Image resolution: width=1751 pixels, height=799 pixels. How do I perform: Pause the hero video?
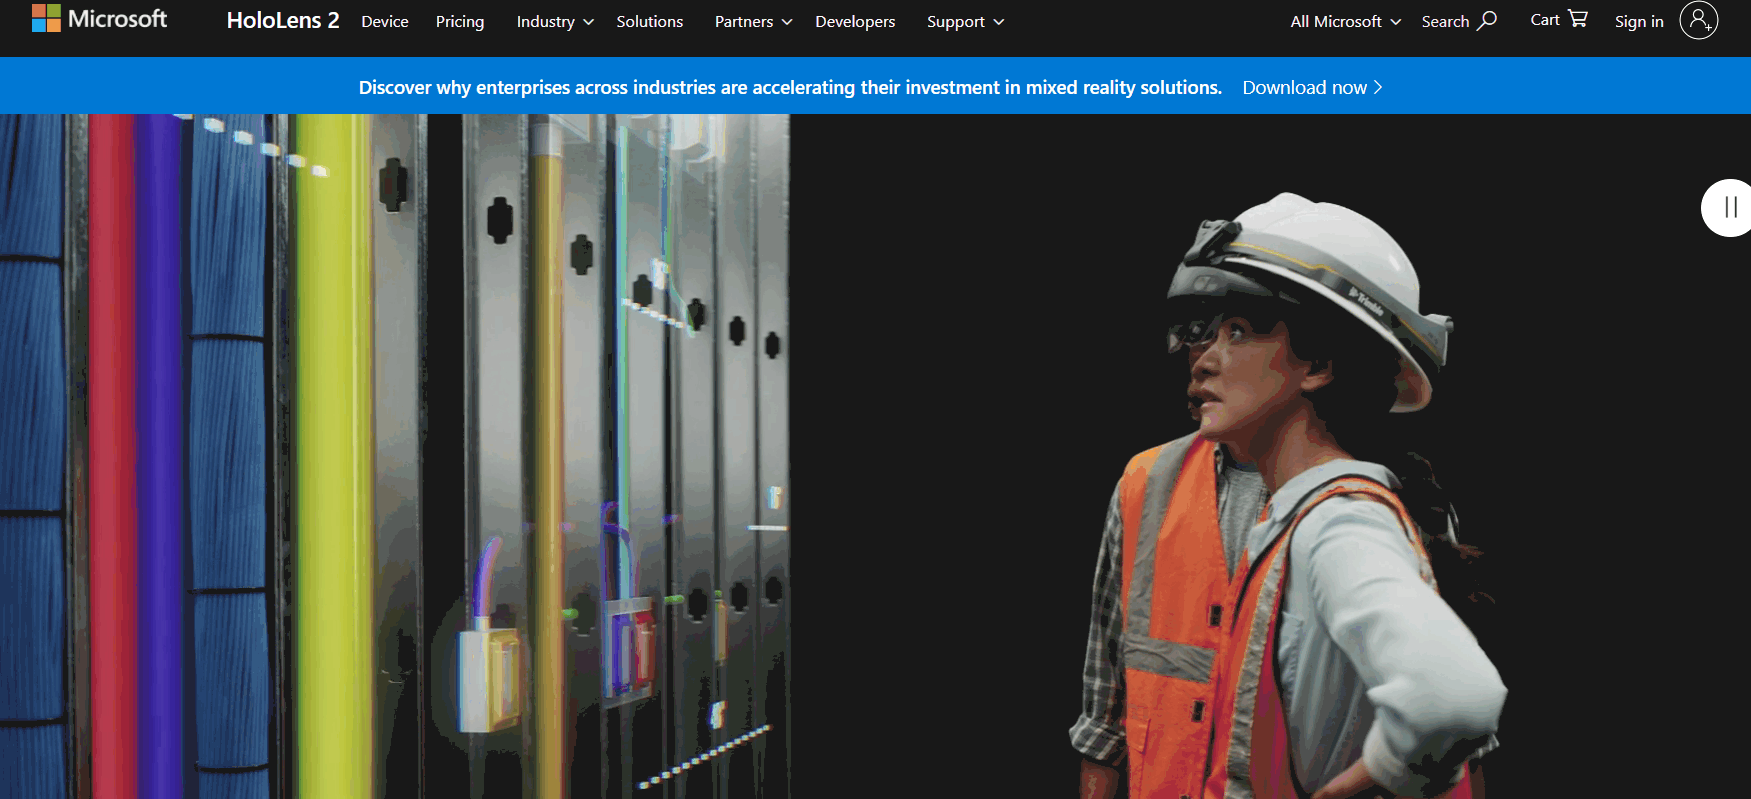tap(1729, 207)
